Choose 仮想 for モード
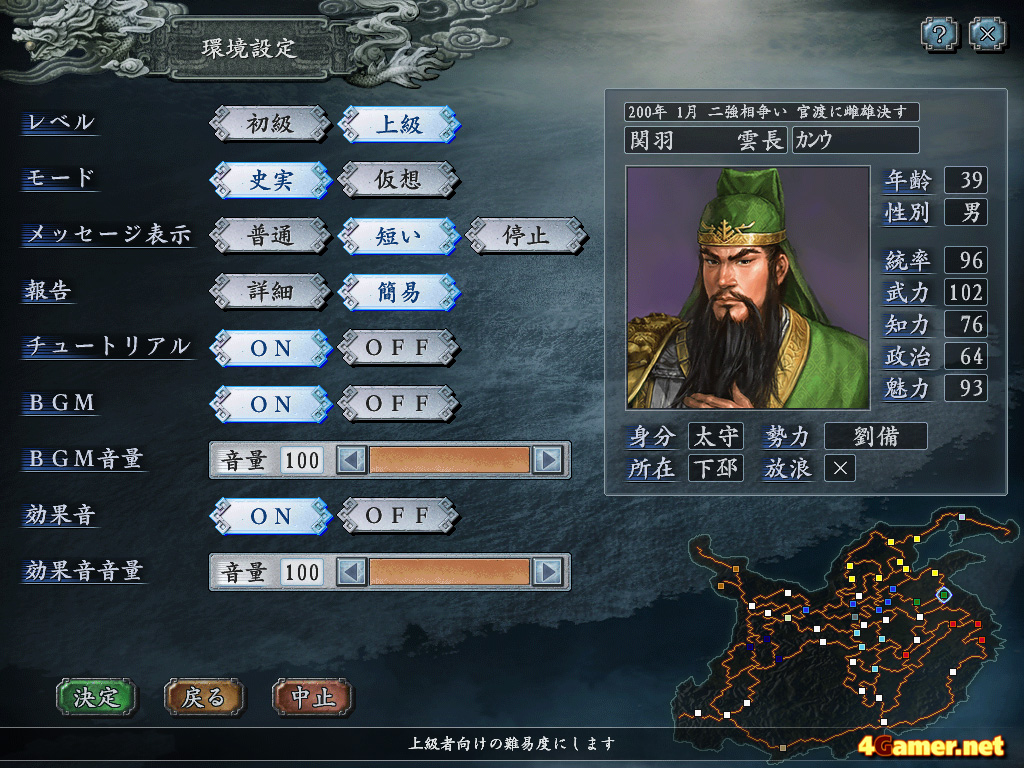 pos(398,180)
